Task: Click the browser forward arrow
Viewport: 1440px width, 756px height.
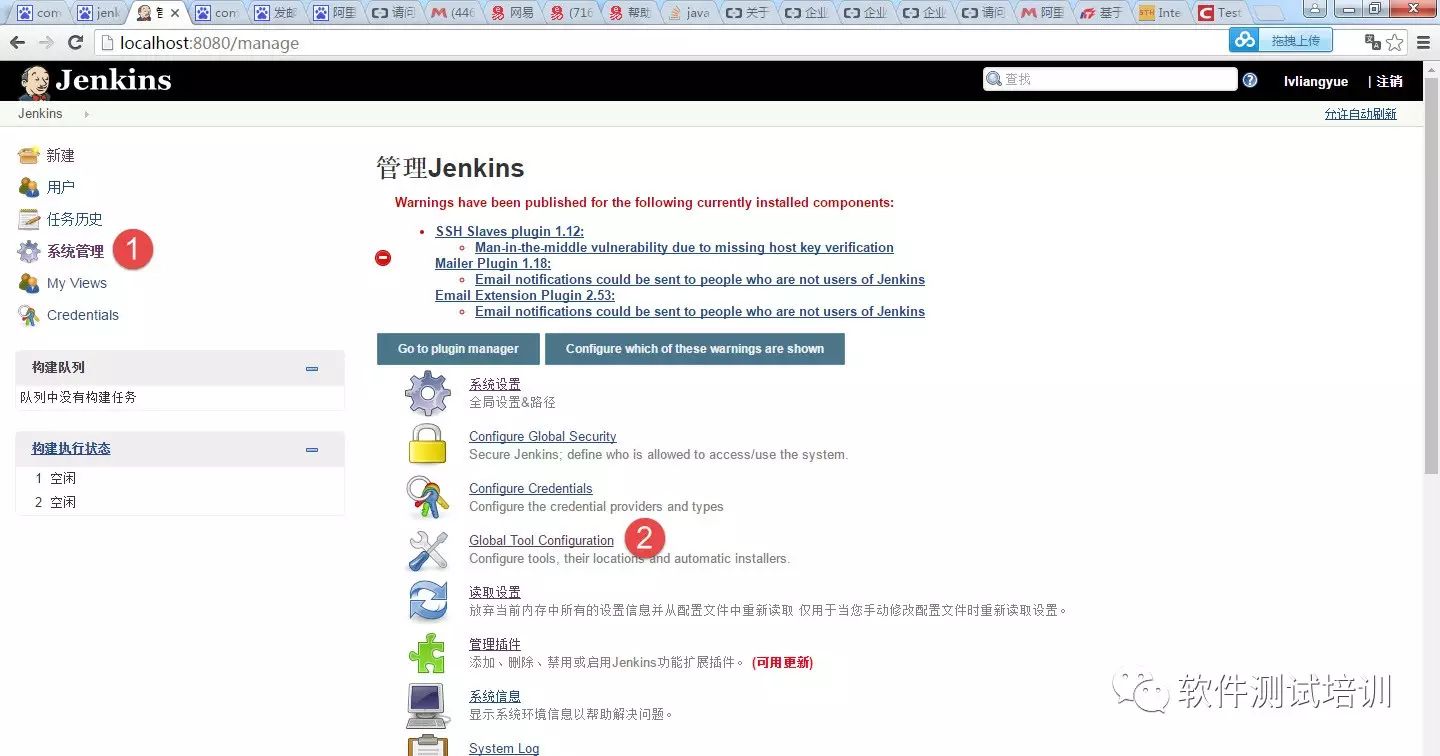Action: [x=46, y=43]
